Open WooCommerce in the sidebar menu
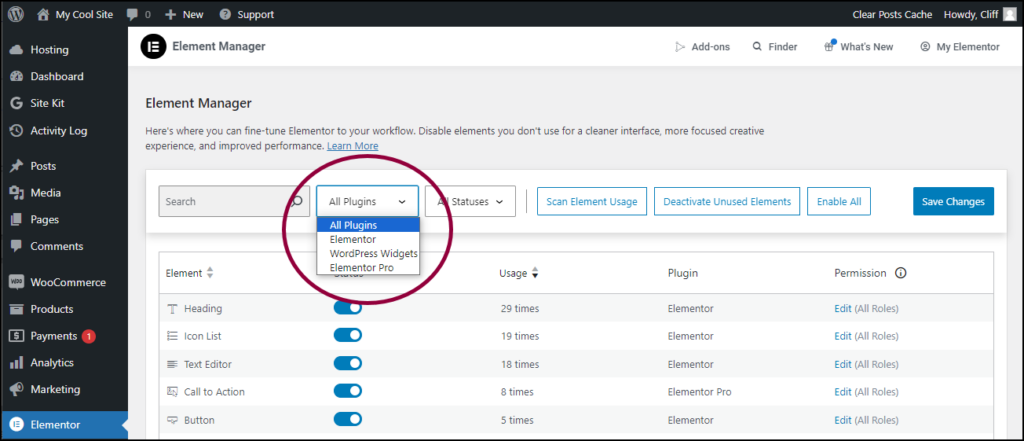 coord(67,282)
